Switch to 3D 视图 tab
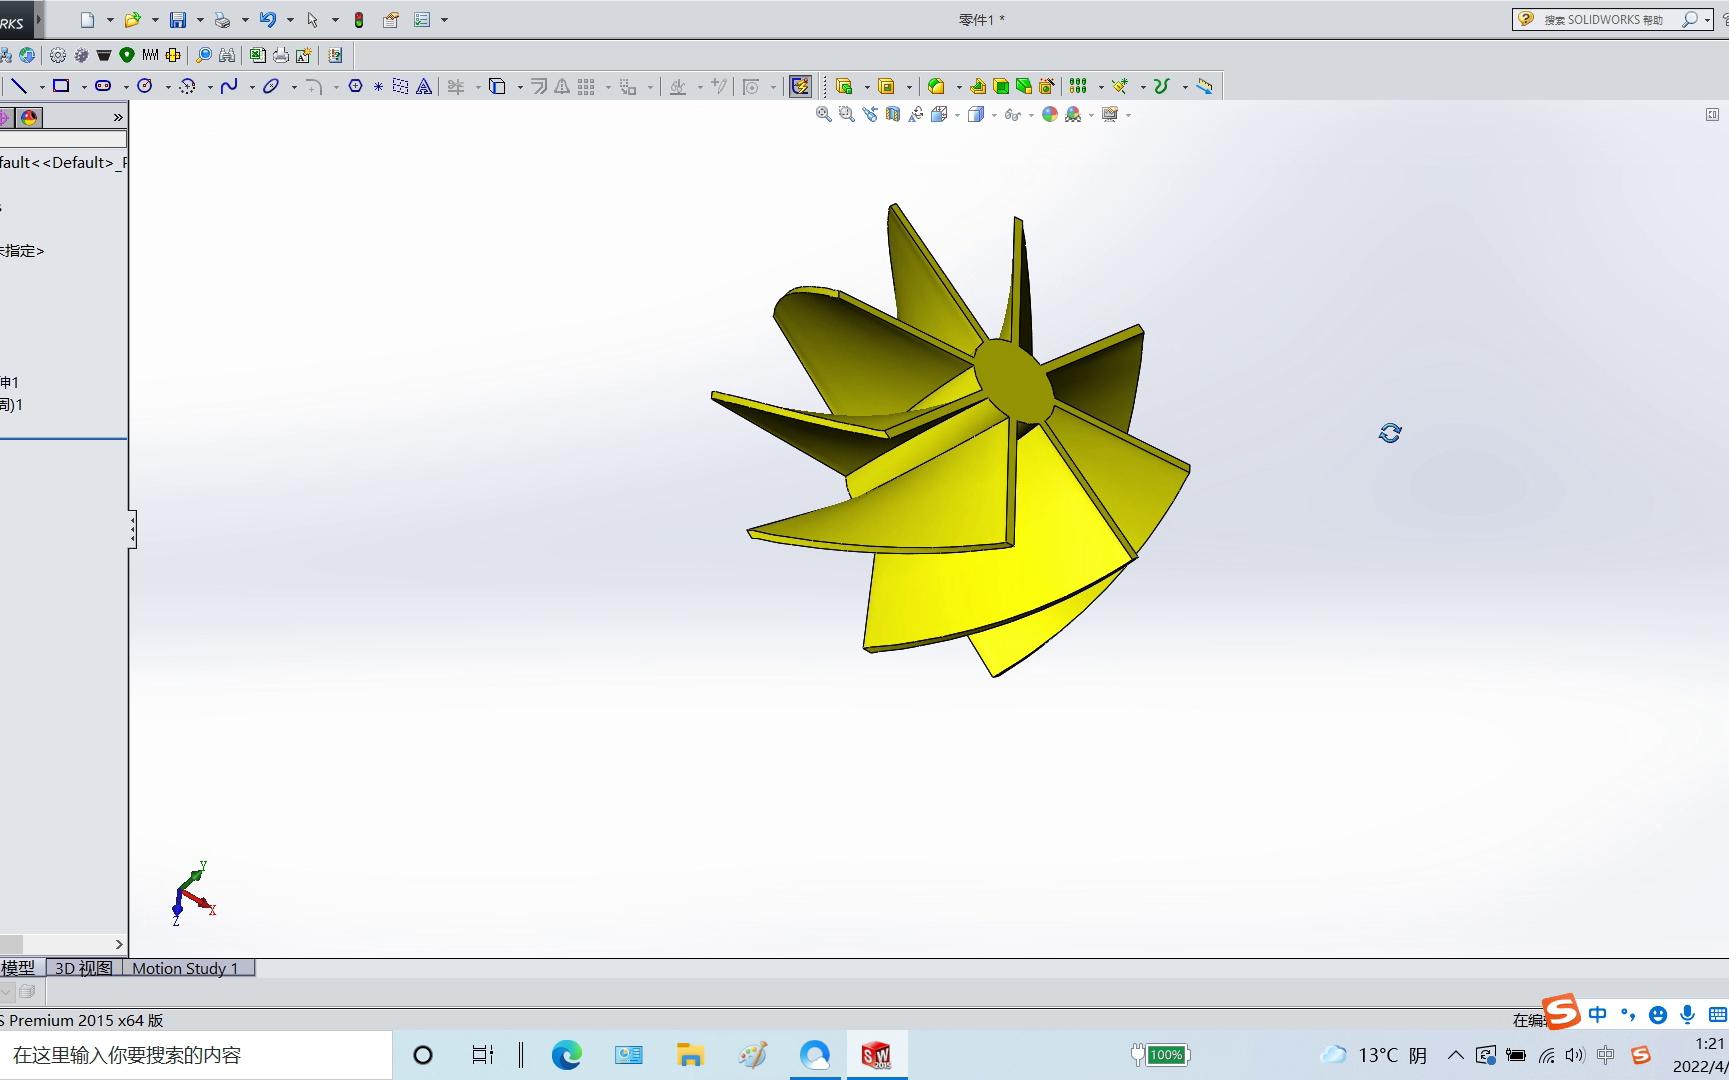This screenshot has width=1729, height=1080. 84,968
